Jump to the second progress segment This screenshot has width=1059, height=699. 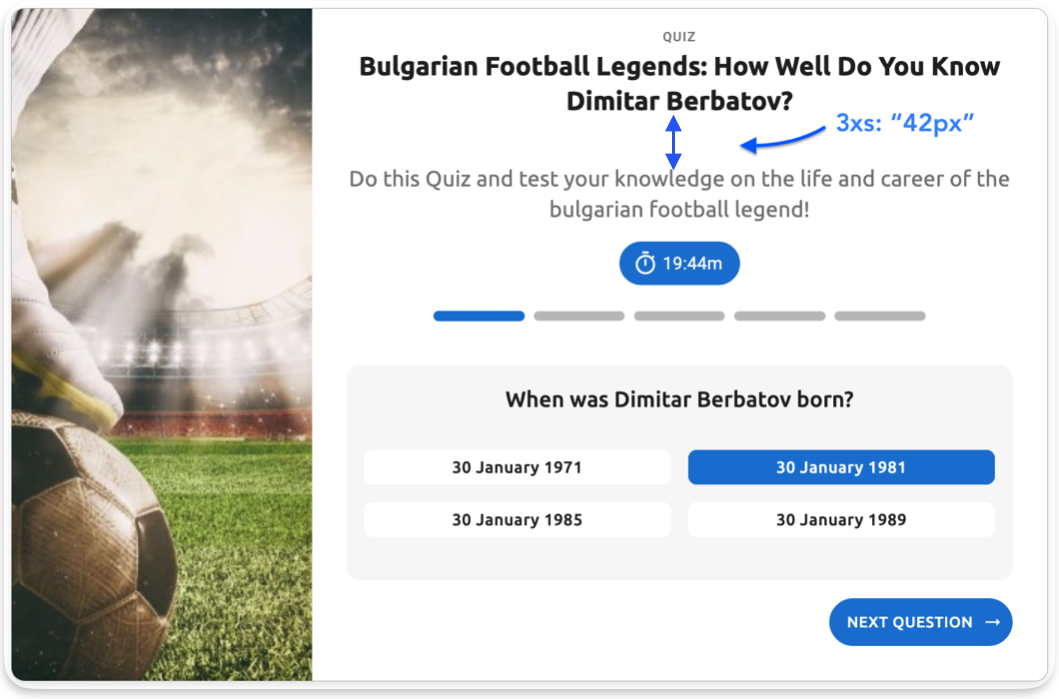coord(579,316)
